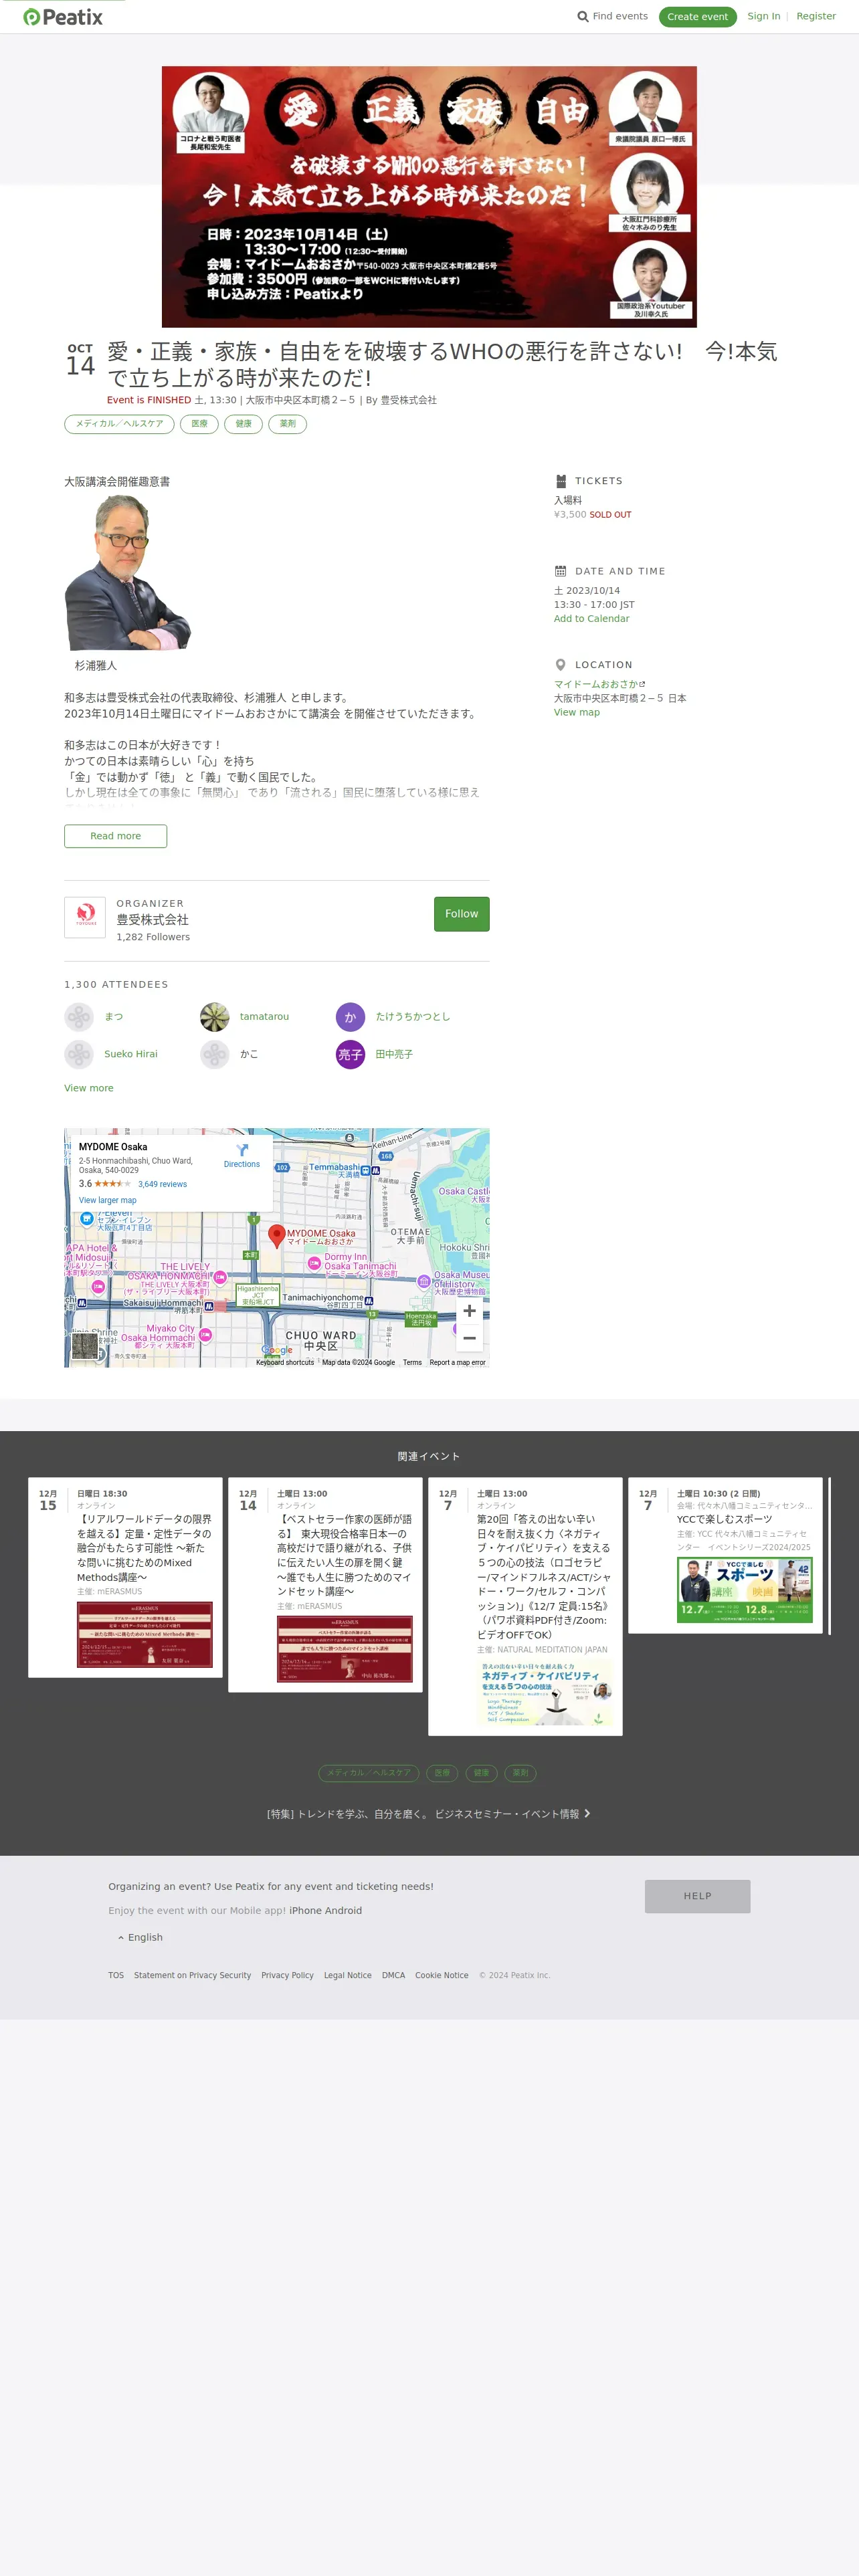The height and width of the screenshot is (2576, 859).
Task: Follow the organizer
Action: coord(461,914)
